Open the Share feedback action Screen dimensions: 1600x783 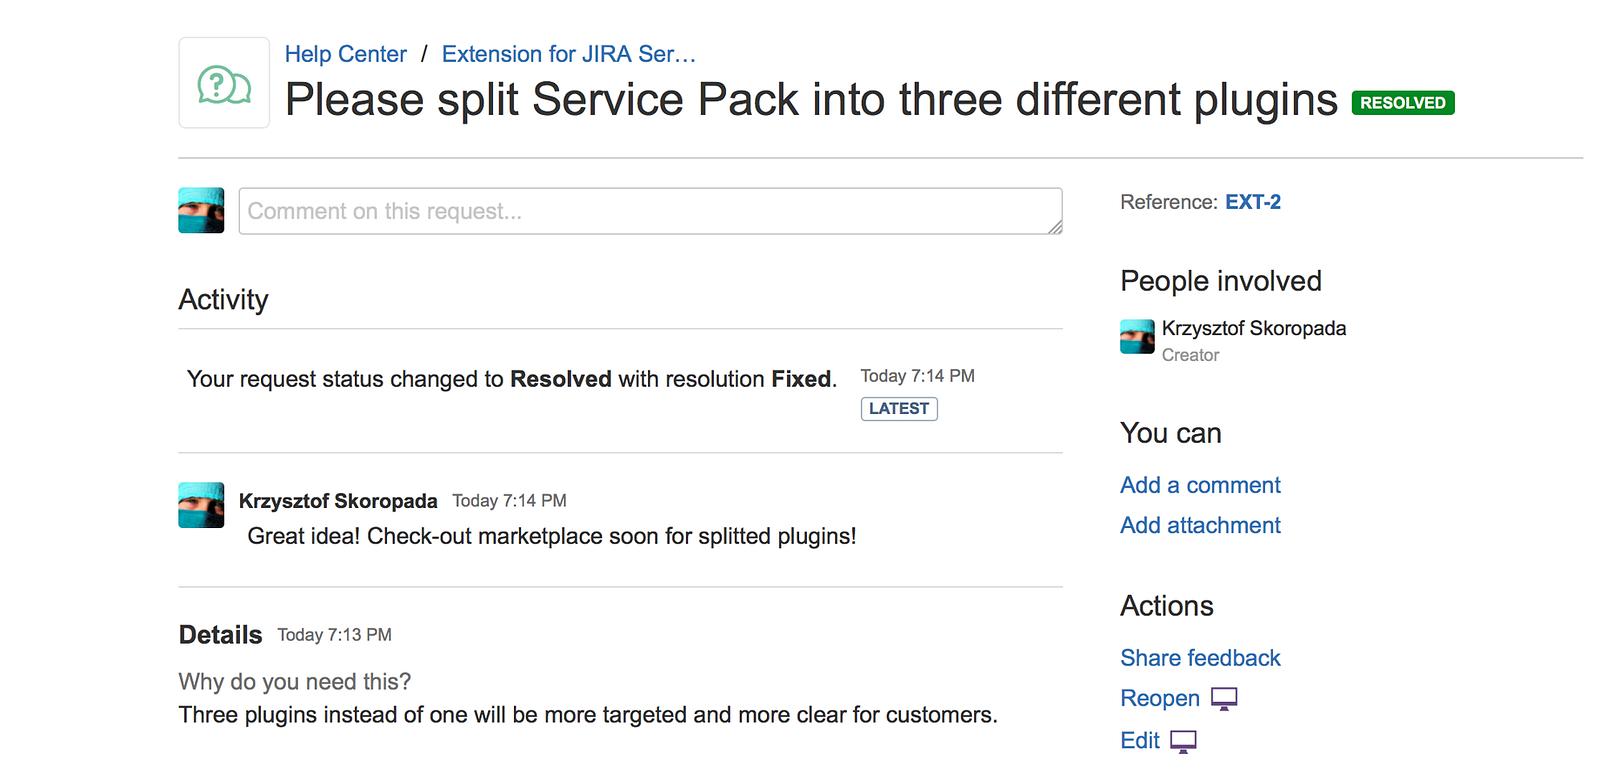tap(1200, 658)
